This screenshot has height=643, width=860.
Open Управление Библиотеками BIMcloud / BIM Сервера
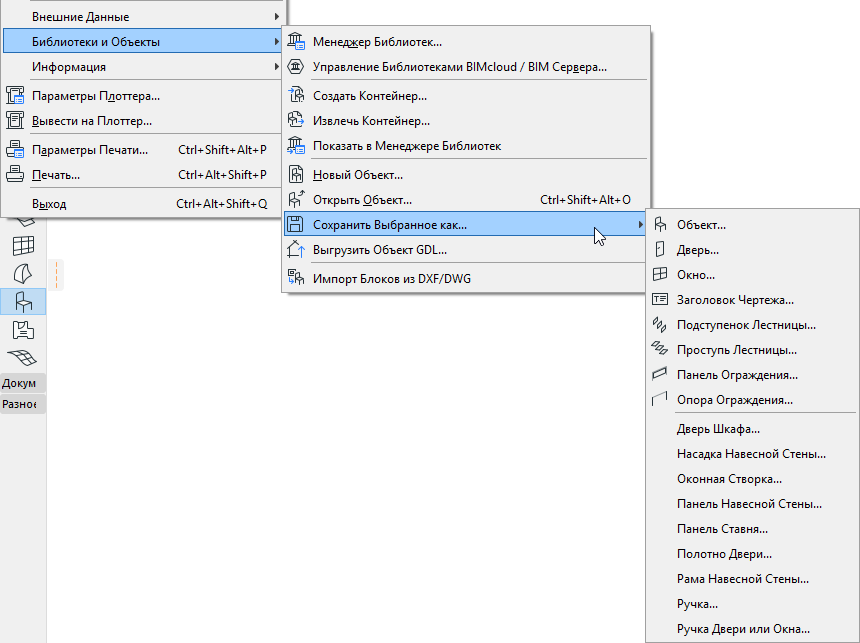[466, 67]
